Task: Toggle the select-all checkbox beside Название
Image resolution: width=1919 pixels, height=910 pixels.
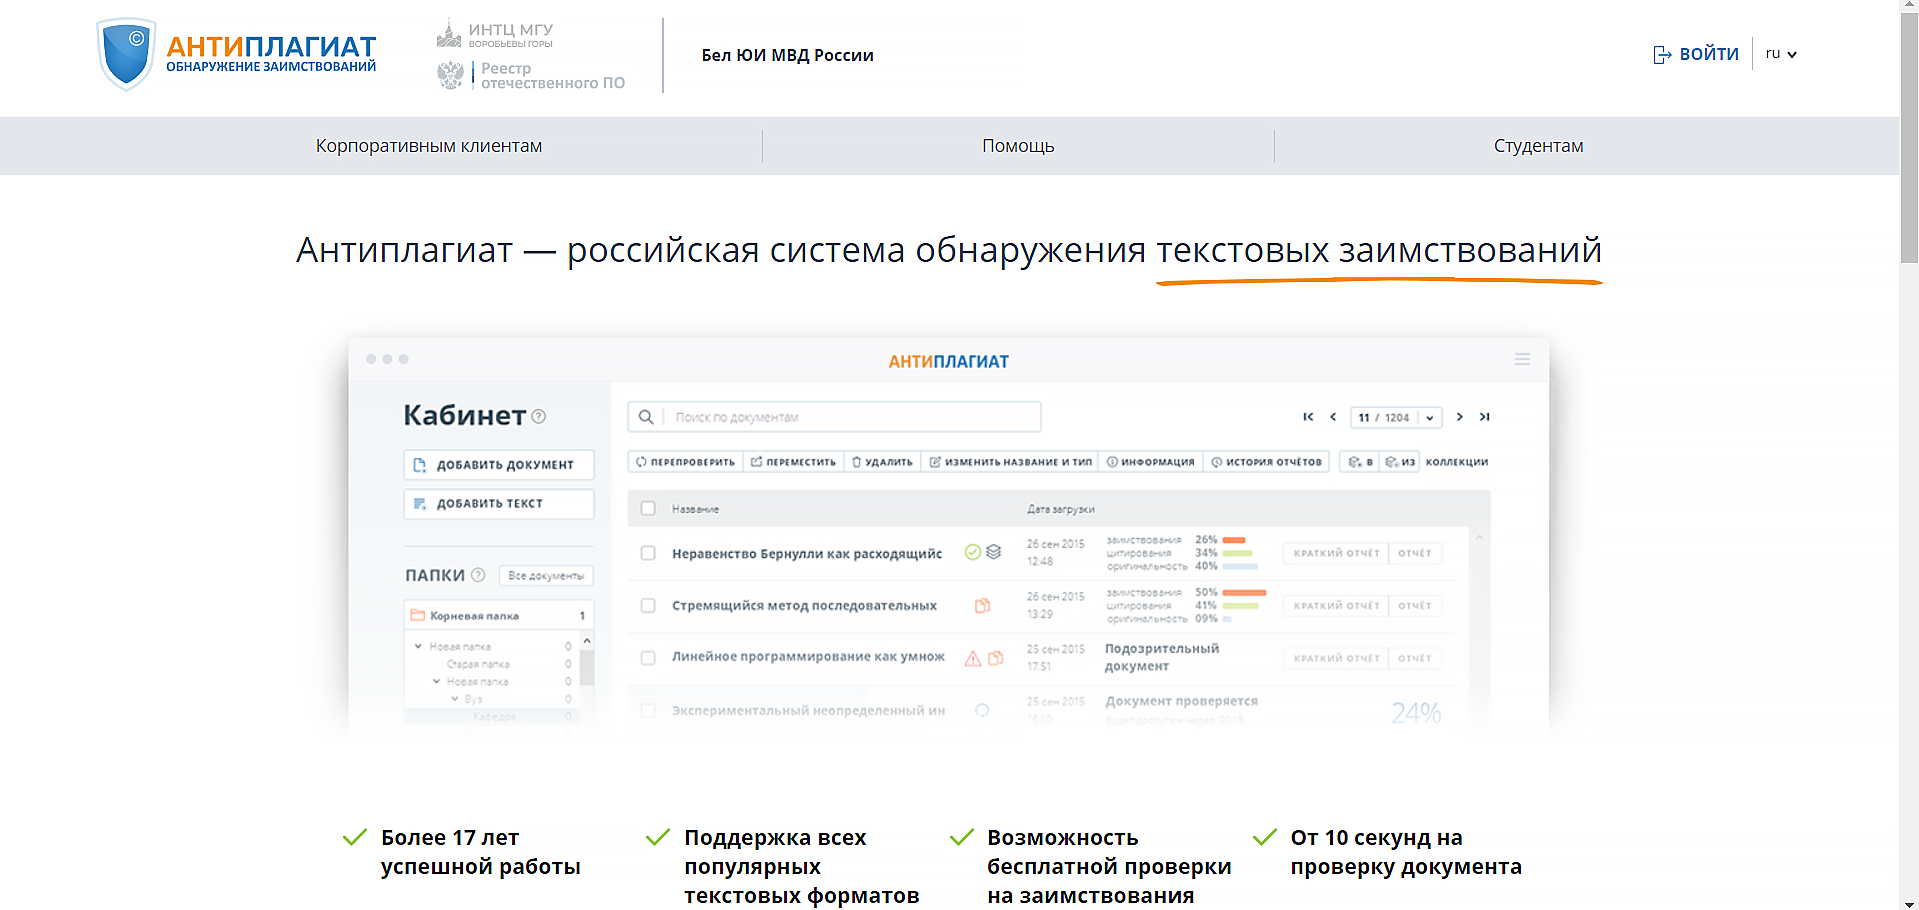Action: pos(648,508)
